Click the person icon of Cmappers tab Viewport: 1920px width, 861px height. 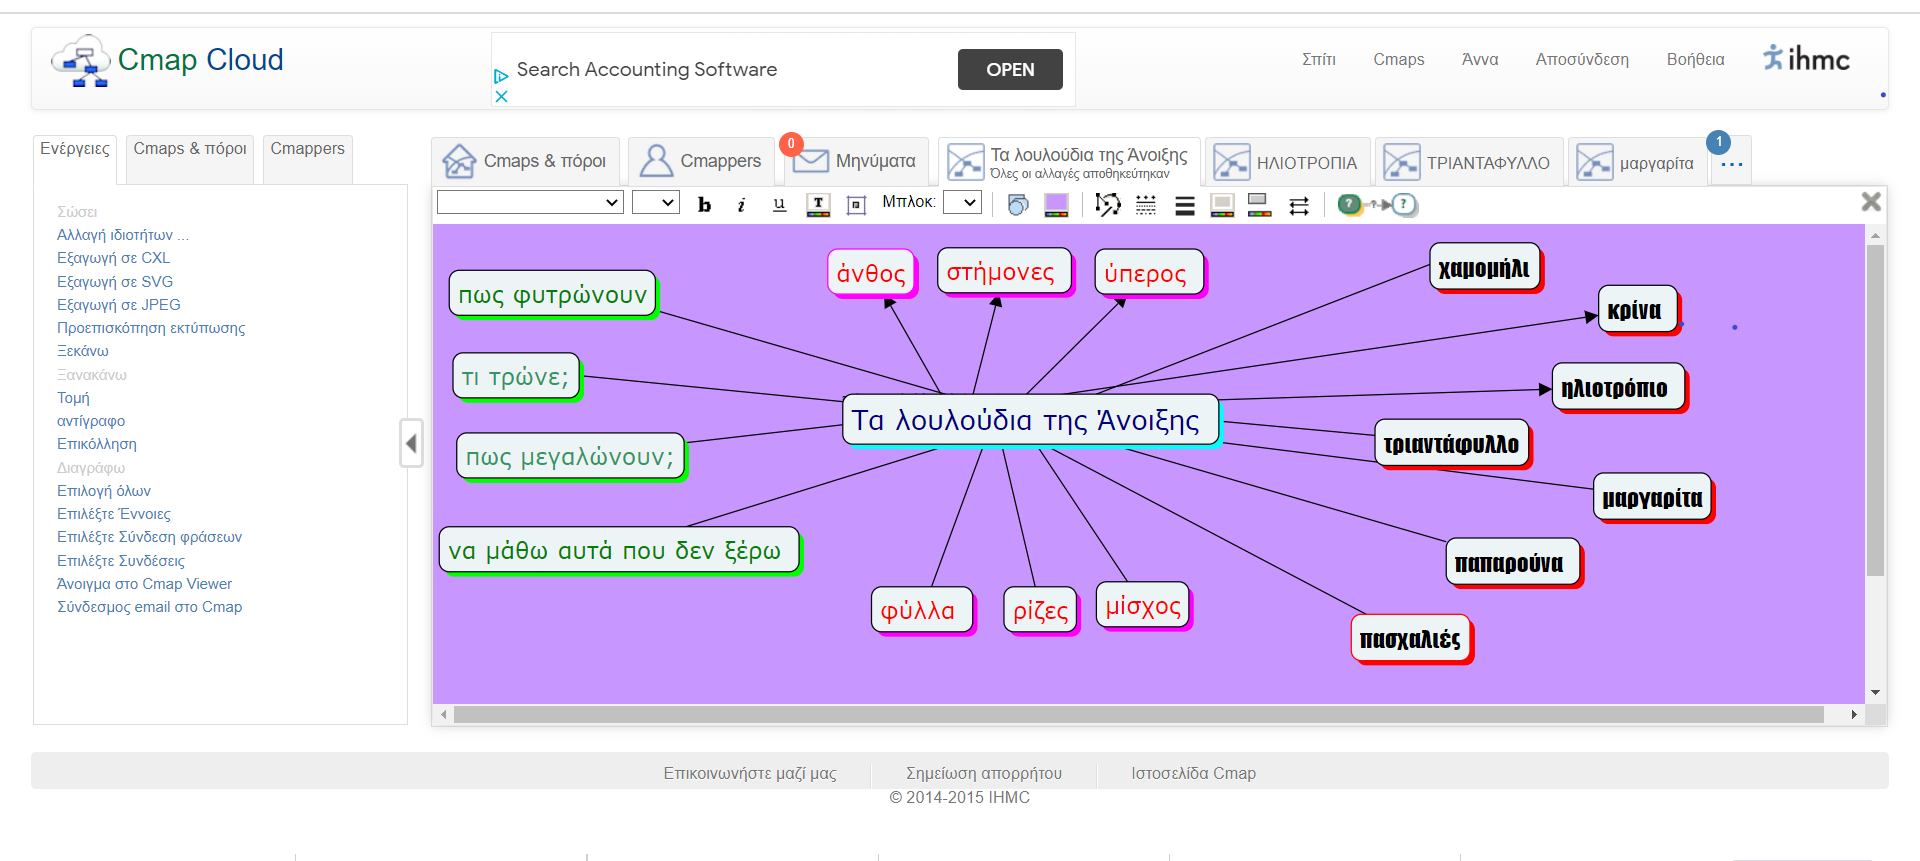tap(656, 161)
